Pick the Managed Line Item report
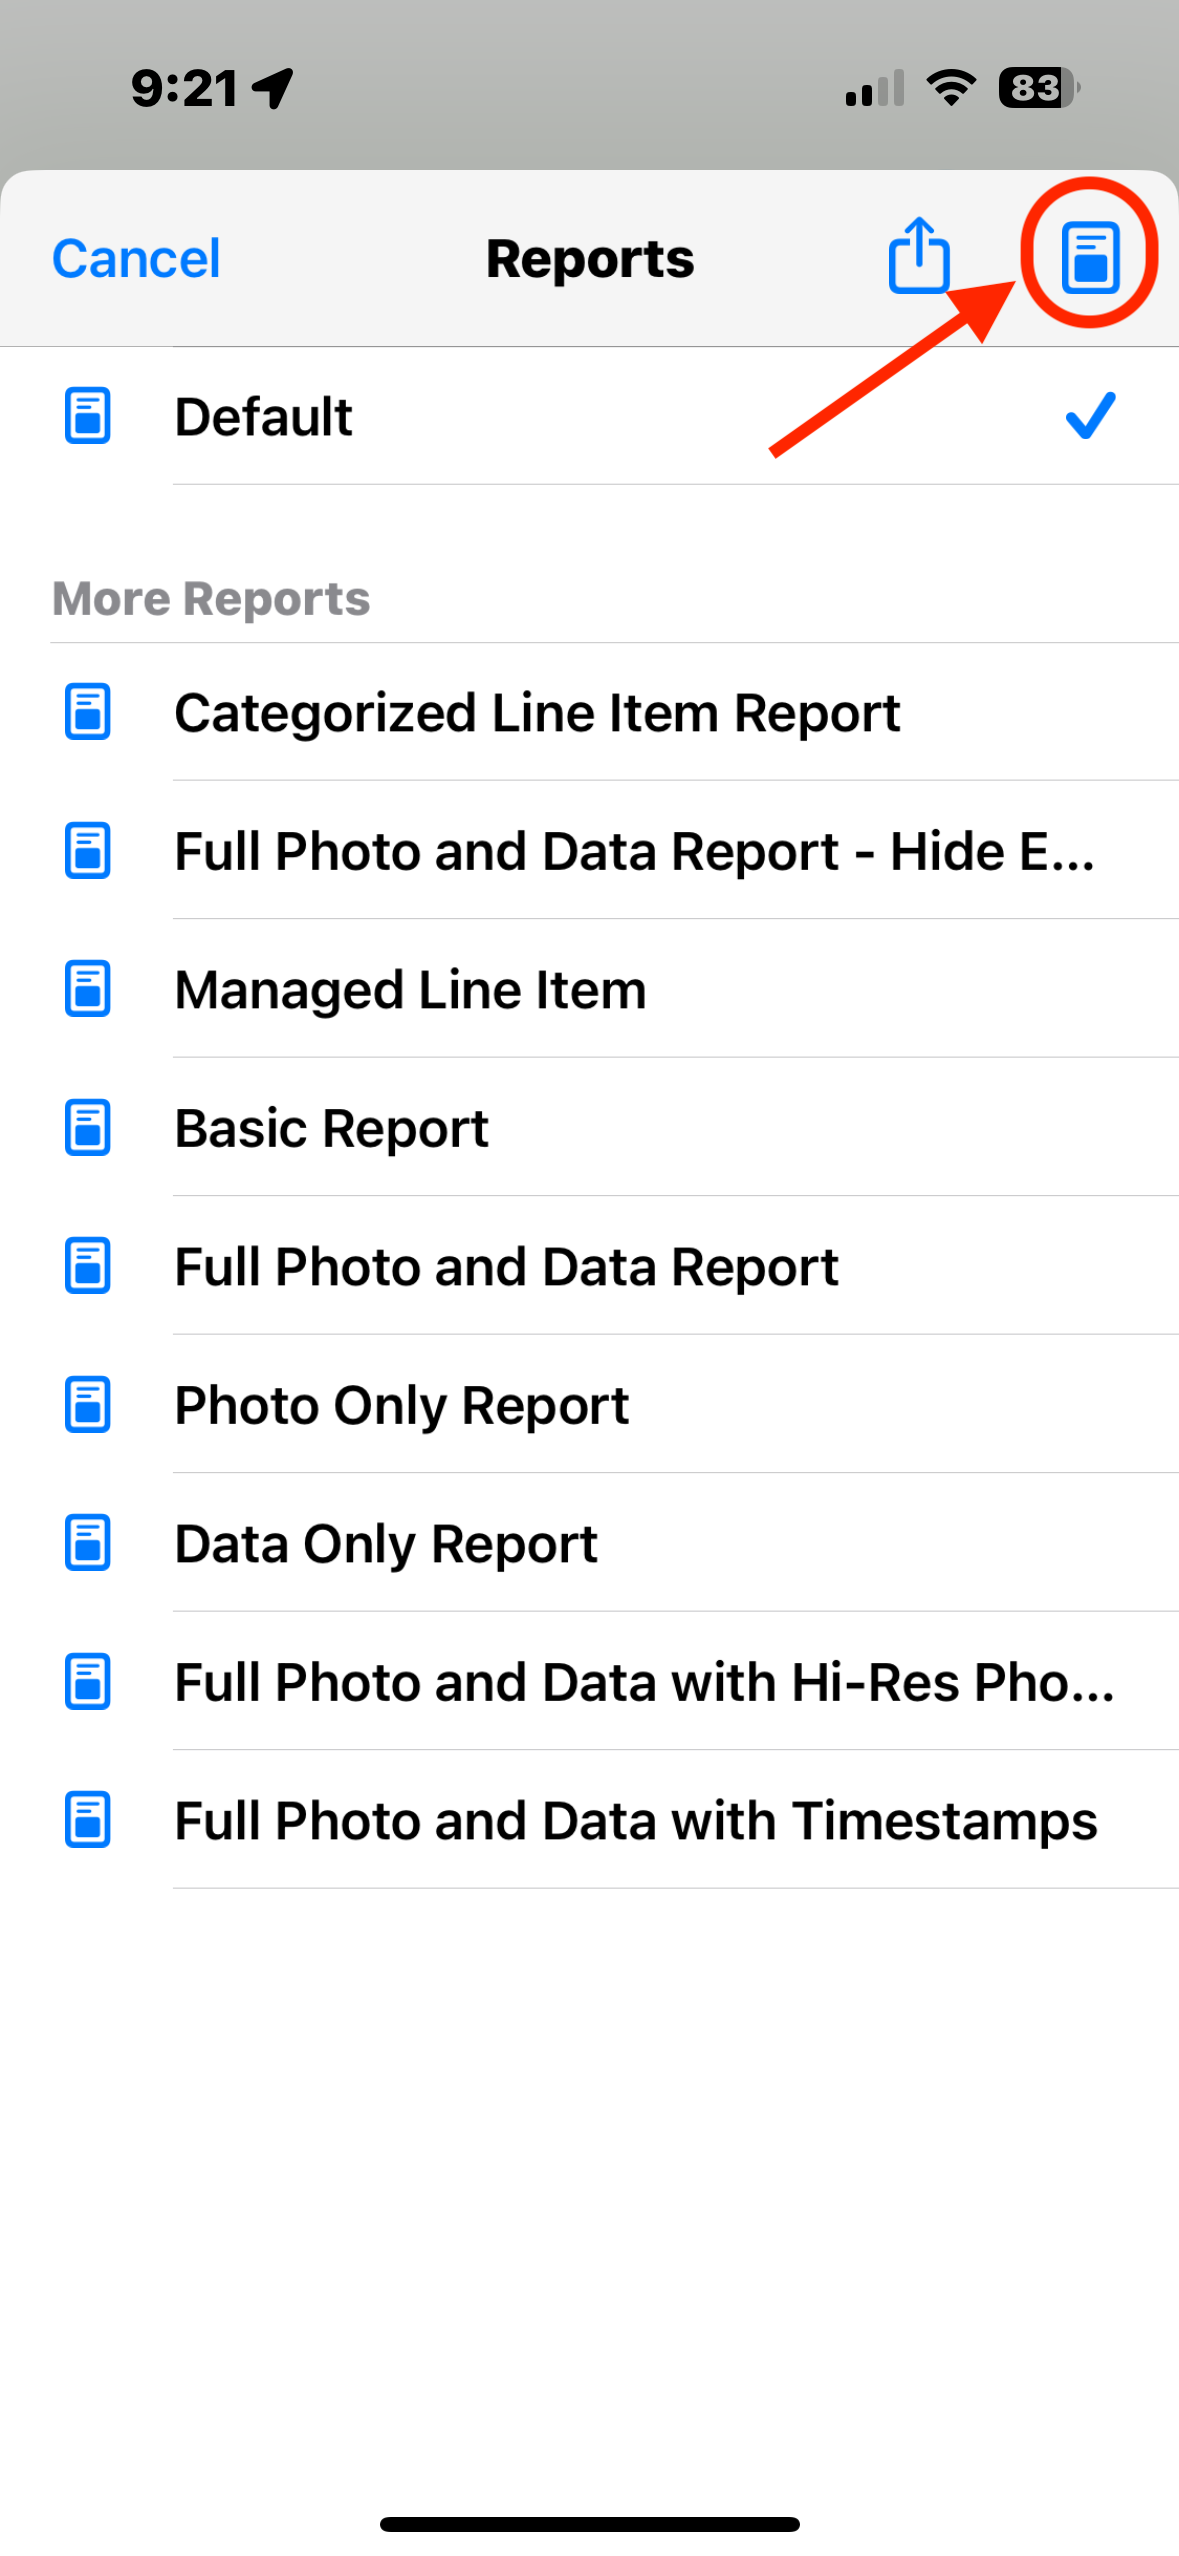This screenshot has height=2556, width=1179. pos(589,990)
